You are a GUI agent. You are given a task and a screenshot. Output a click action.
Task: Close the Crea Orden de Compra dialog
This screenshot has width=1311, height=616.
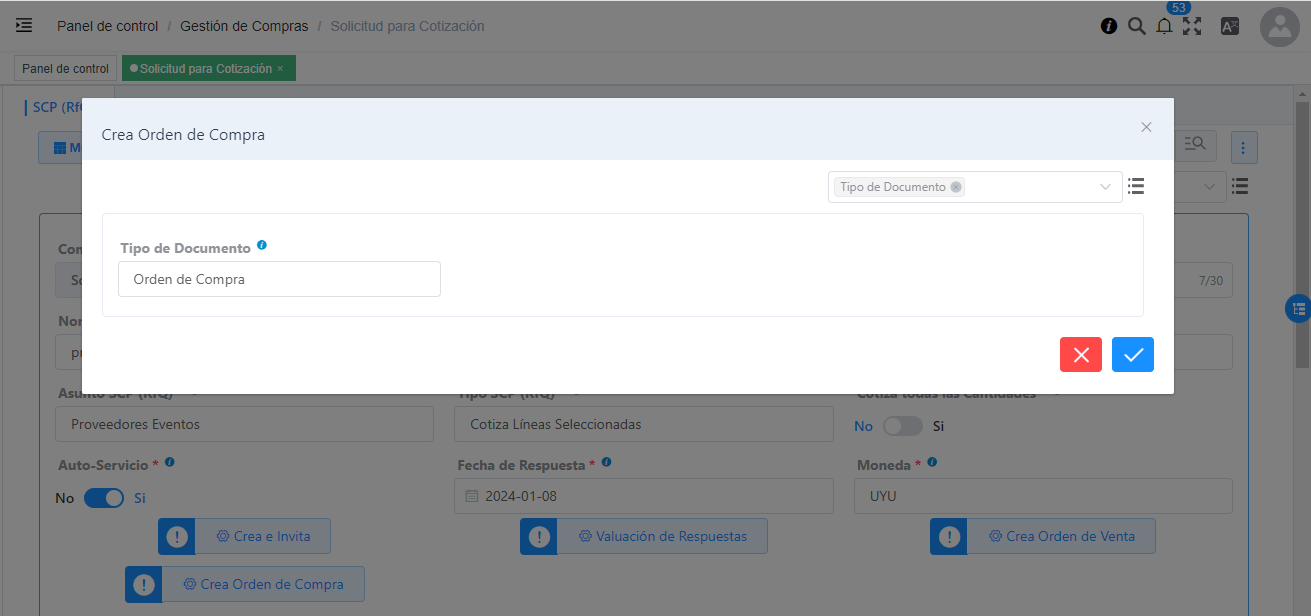coord(1146,127)
